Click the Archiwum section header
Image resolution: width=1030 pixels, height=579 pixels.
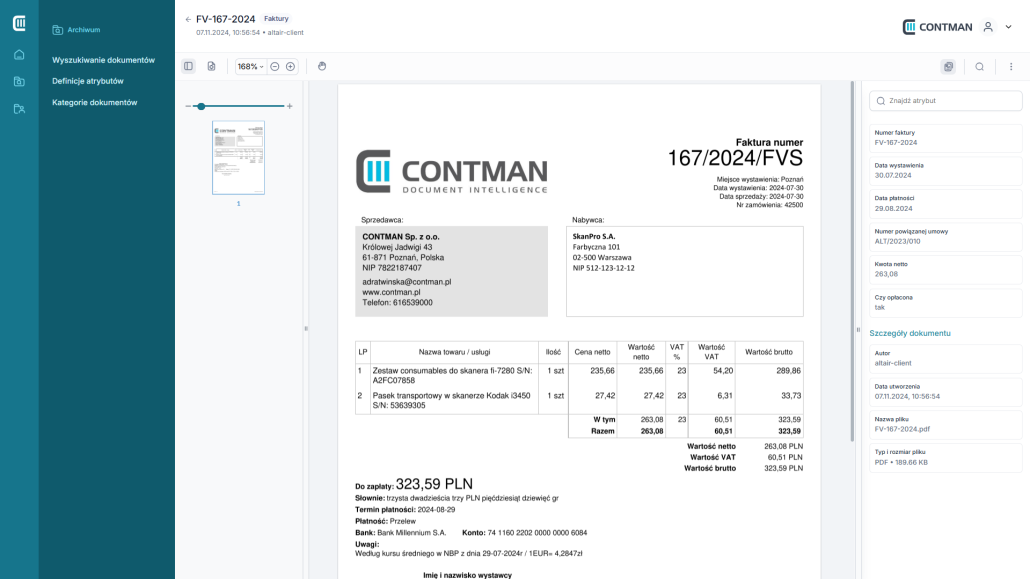point(76,30)
